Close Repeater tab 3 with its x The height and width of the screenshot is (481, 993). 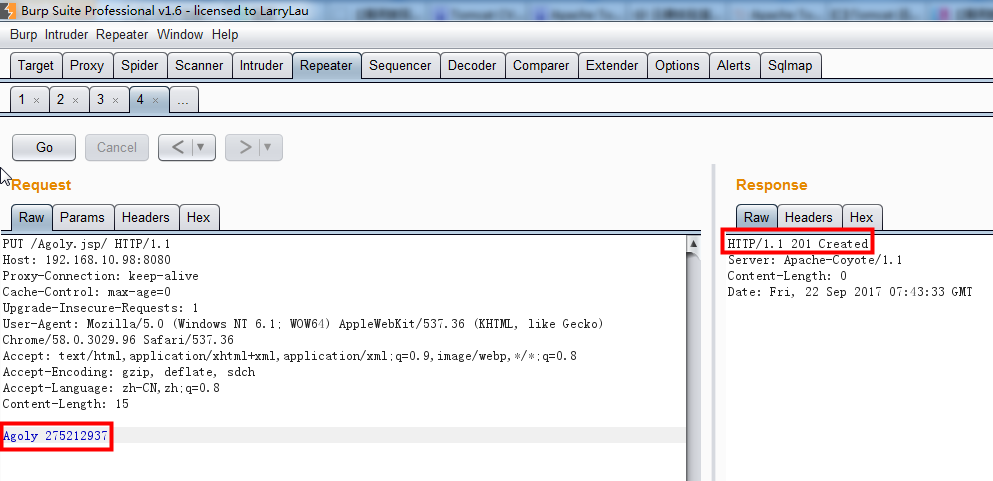(115, 101)
